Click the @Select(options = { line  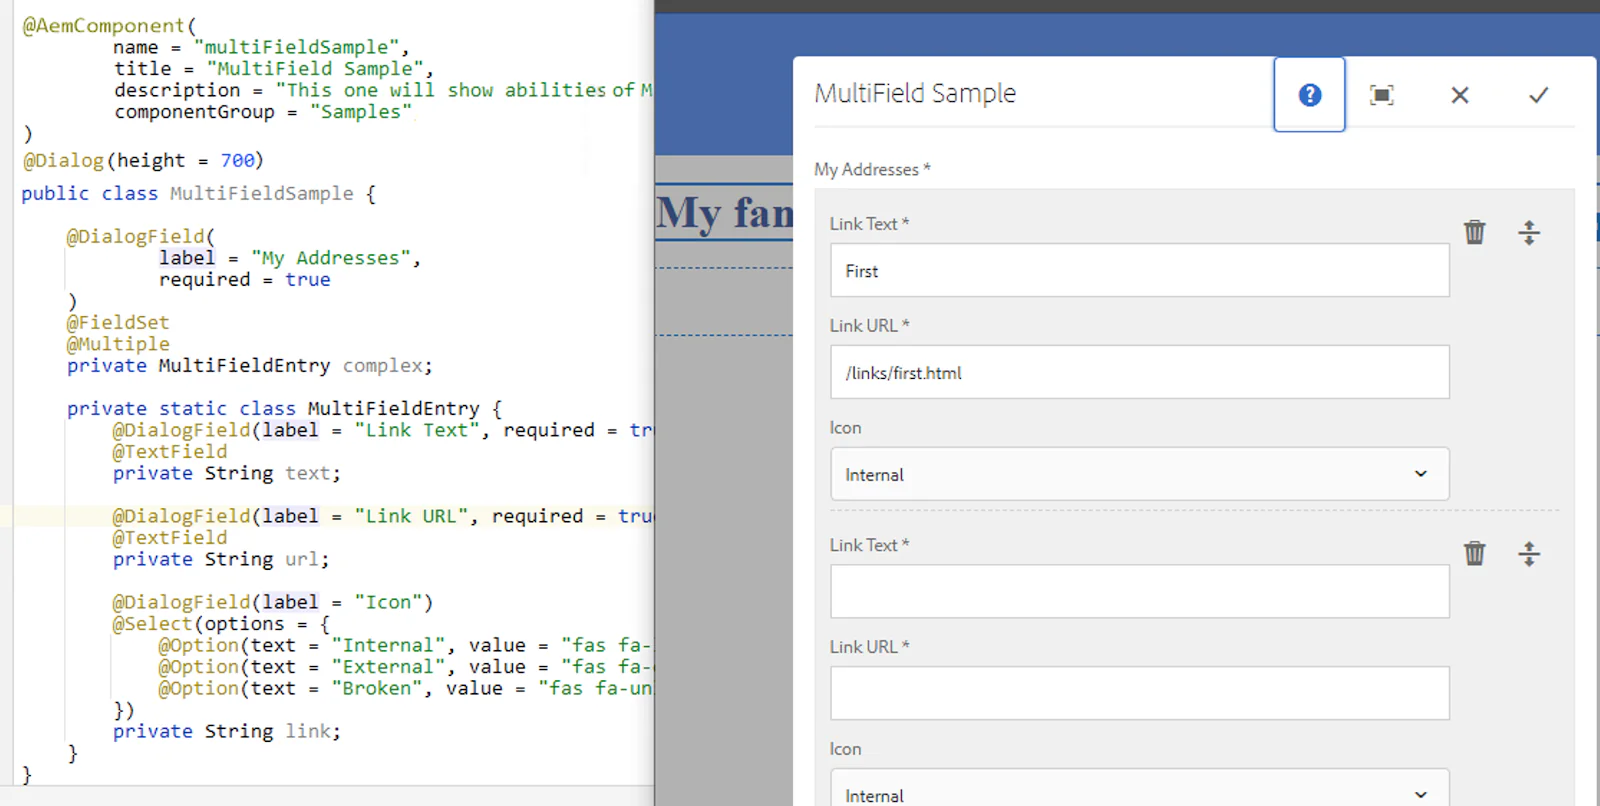[221, 624]
